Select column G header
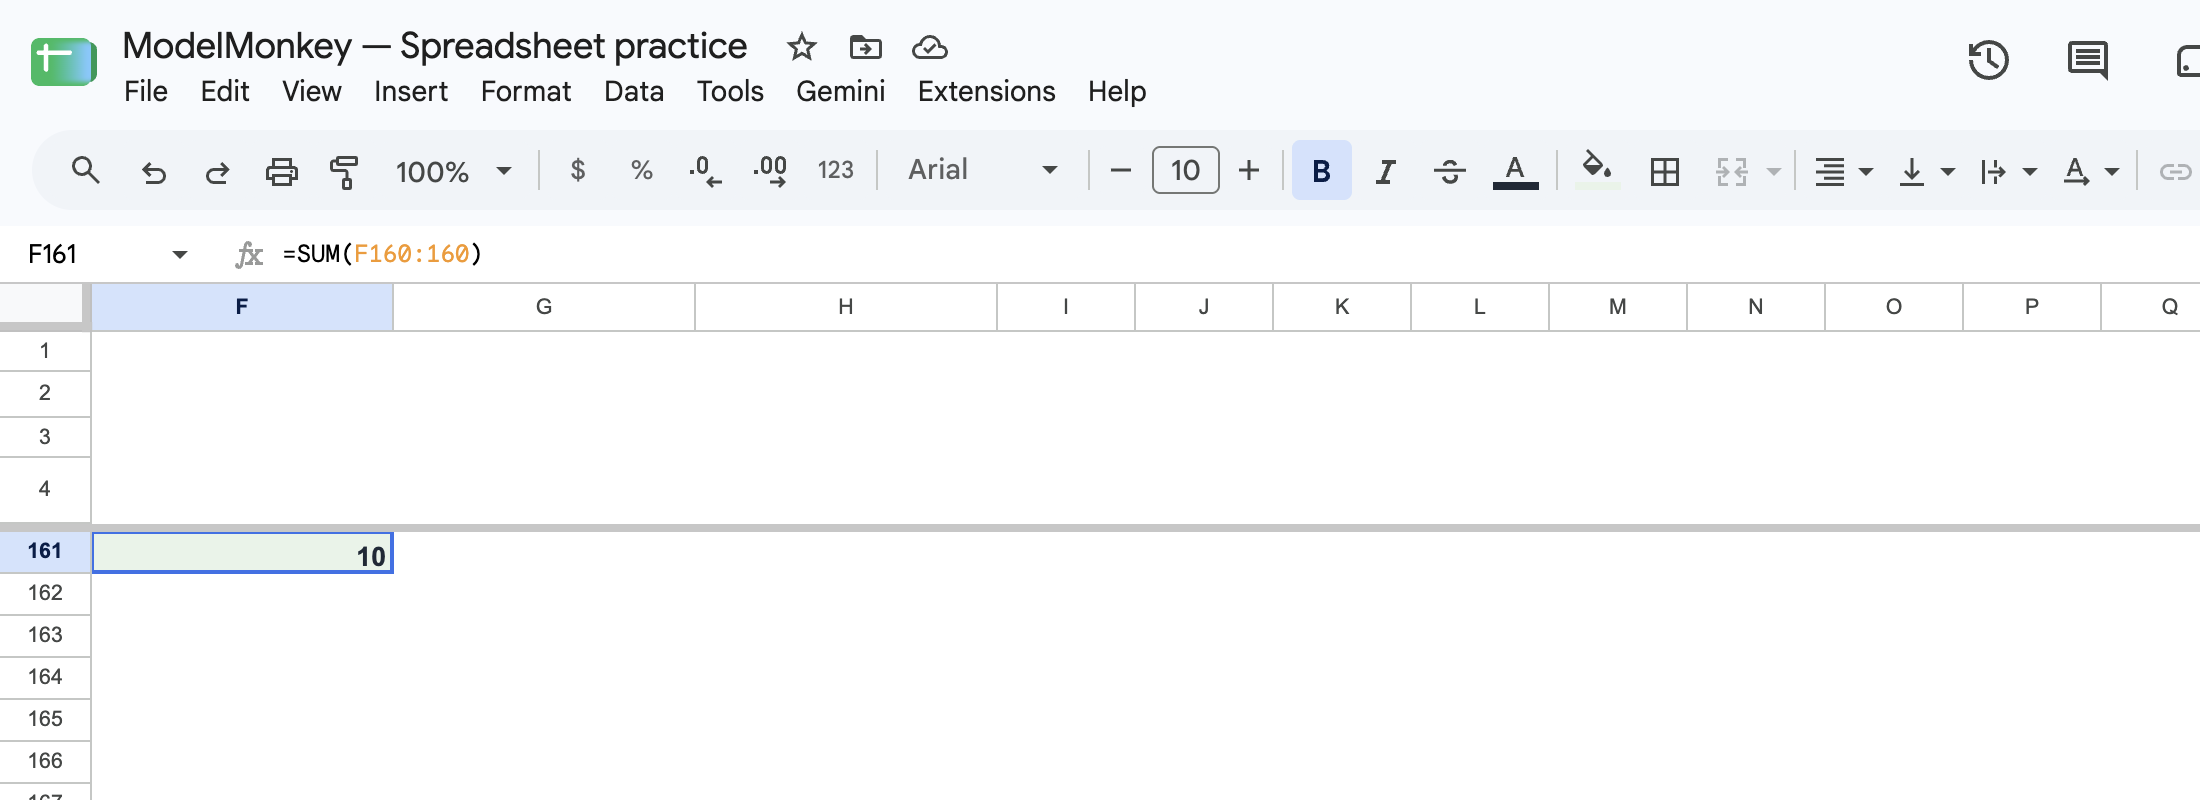This screenshot has width=2200, height=800. point(544,307)
